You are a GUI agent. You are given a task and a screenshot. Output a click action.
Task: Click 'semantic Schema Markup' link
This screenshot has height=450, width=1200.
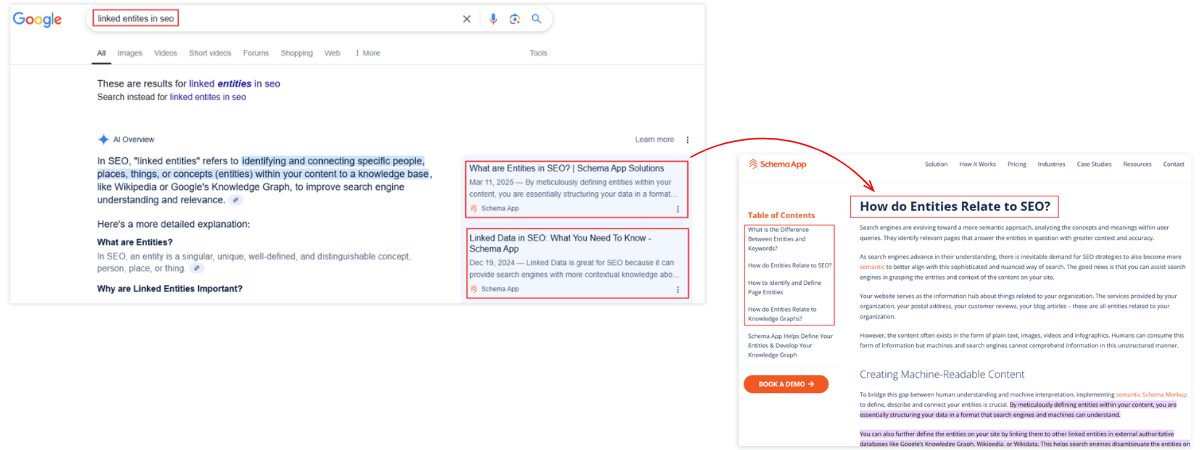(x=1151, y=394)
